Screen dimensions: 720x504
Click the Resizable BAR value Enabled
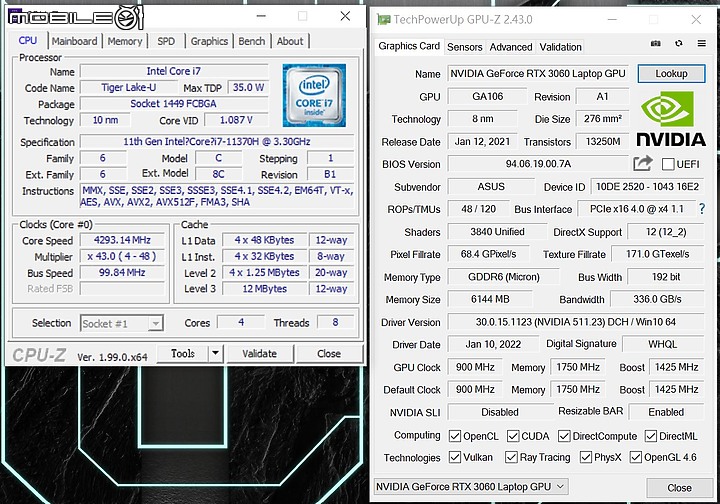tap(666, 412)
